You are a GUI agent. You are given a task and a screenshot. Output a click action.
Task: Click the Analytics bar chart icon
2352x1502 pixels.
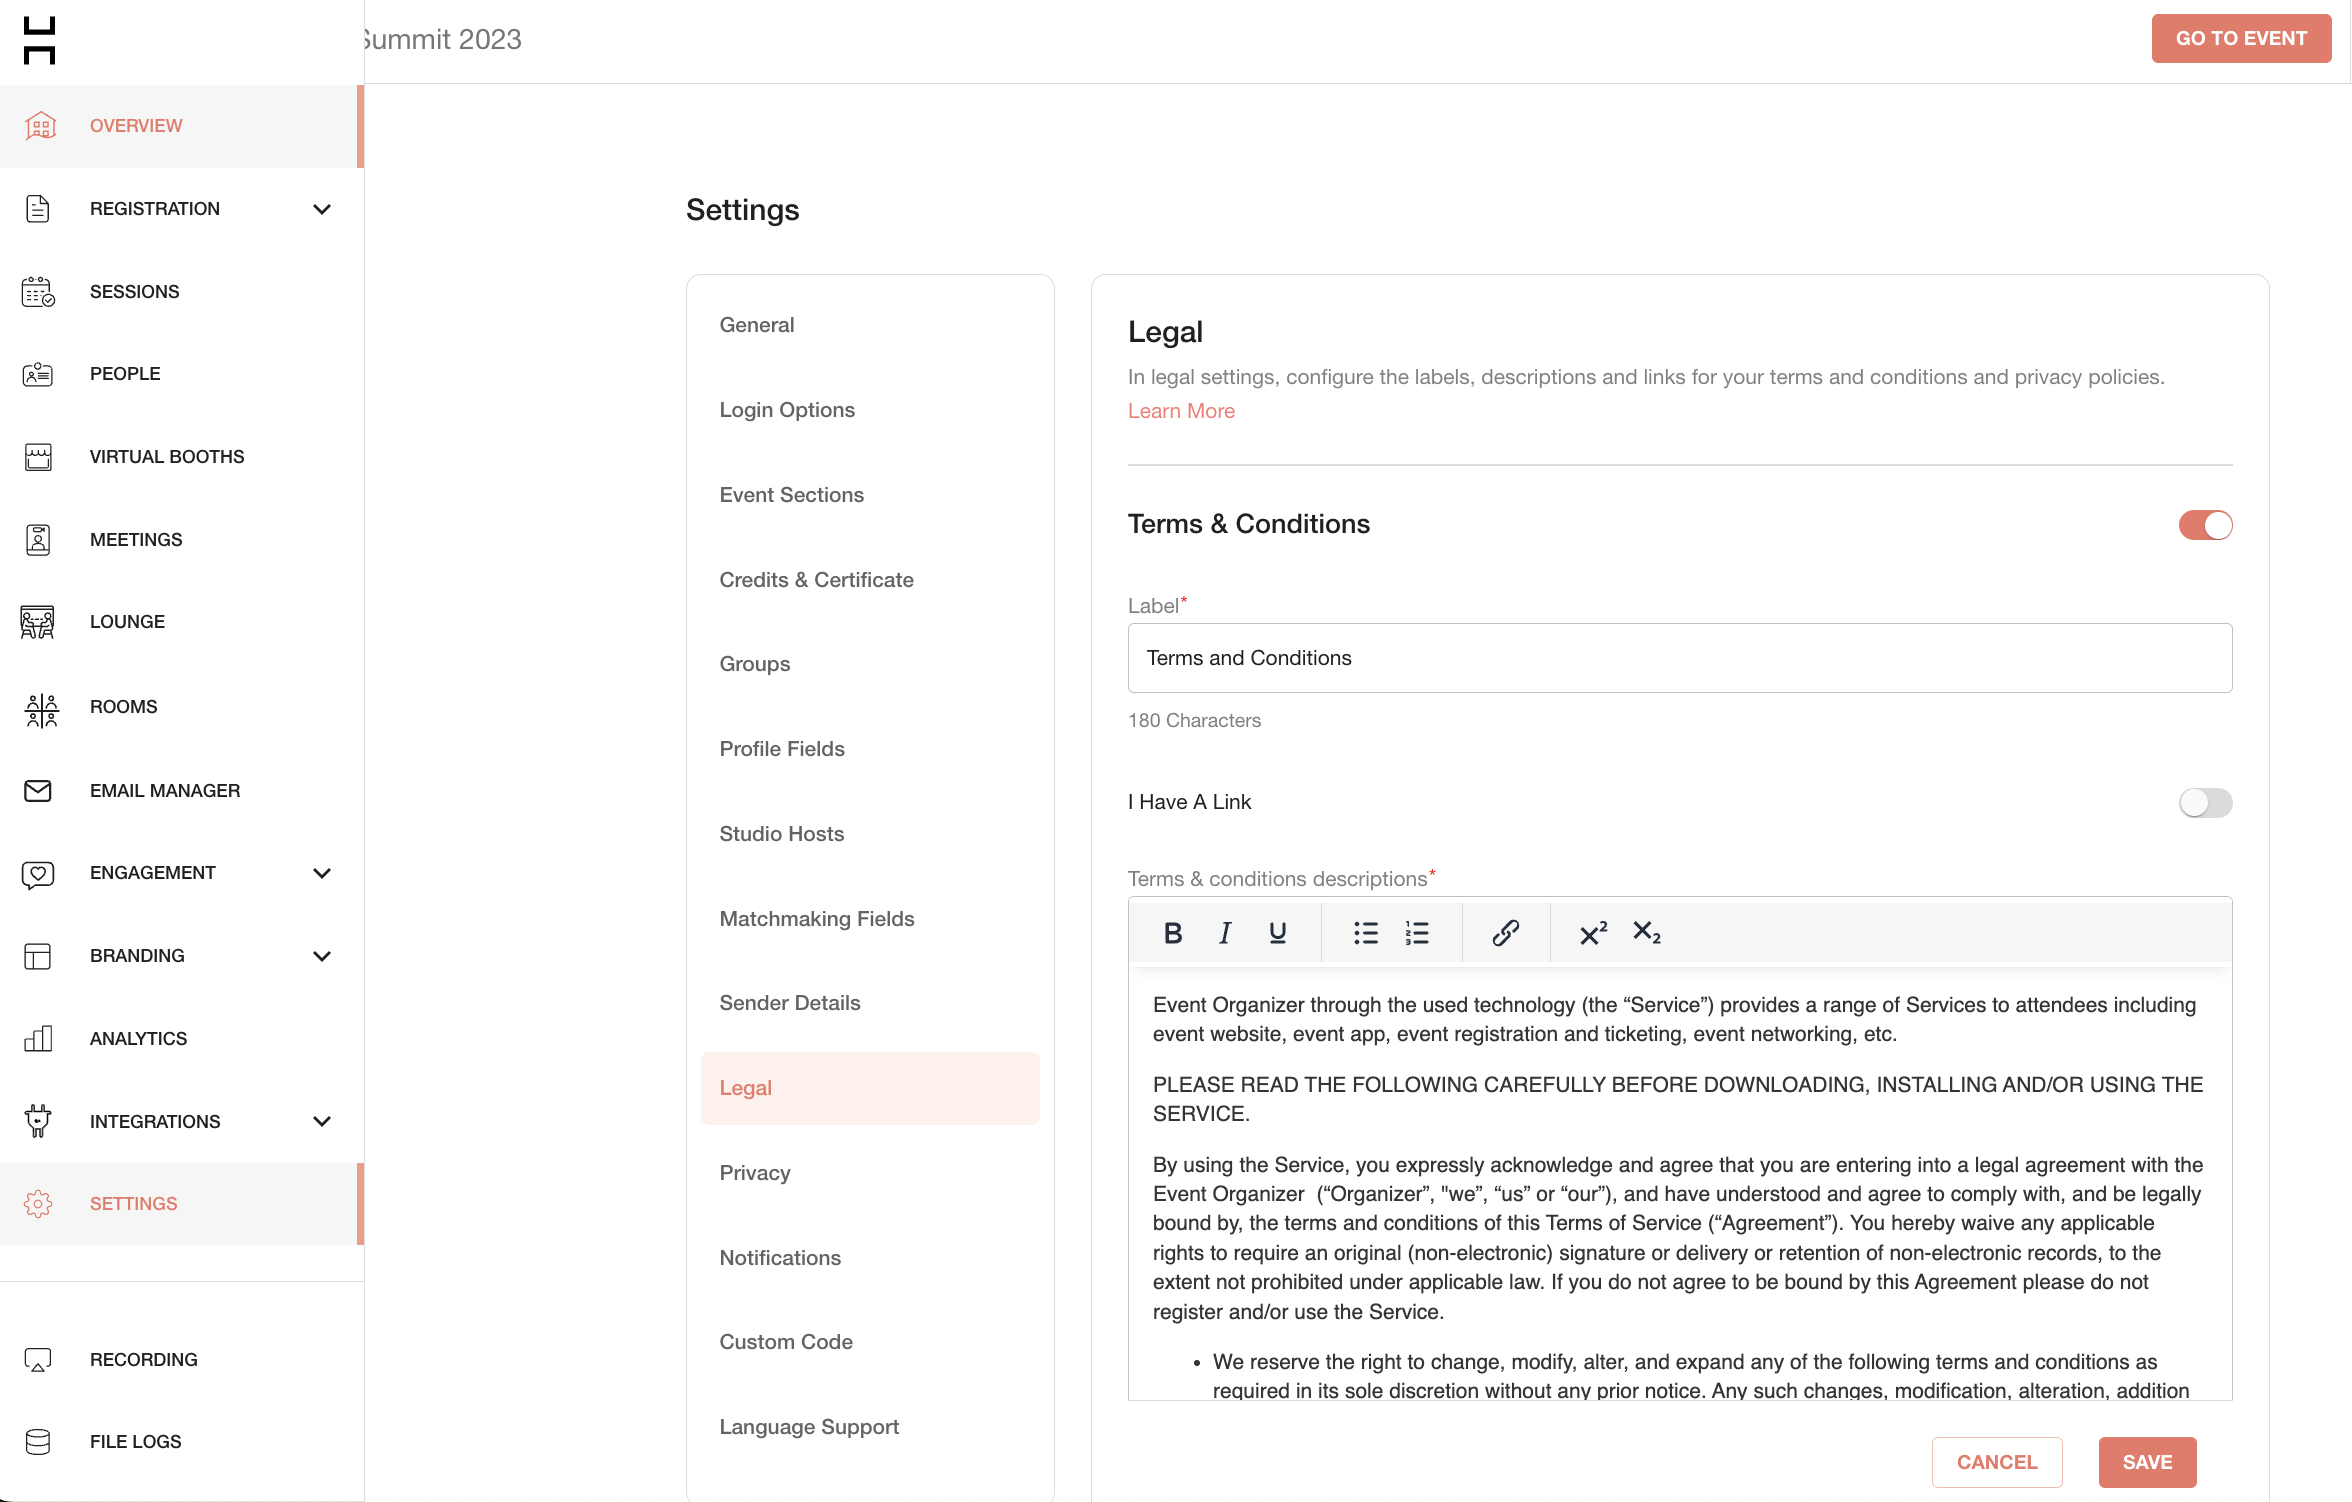point(38,1039)
